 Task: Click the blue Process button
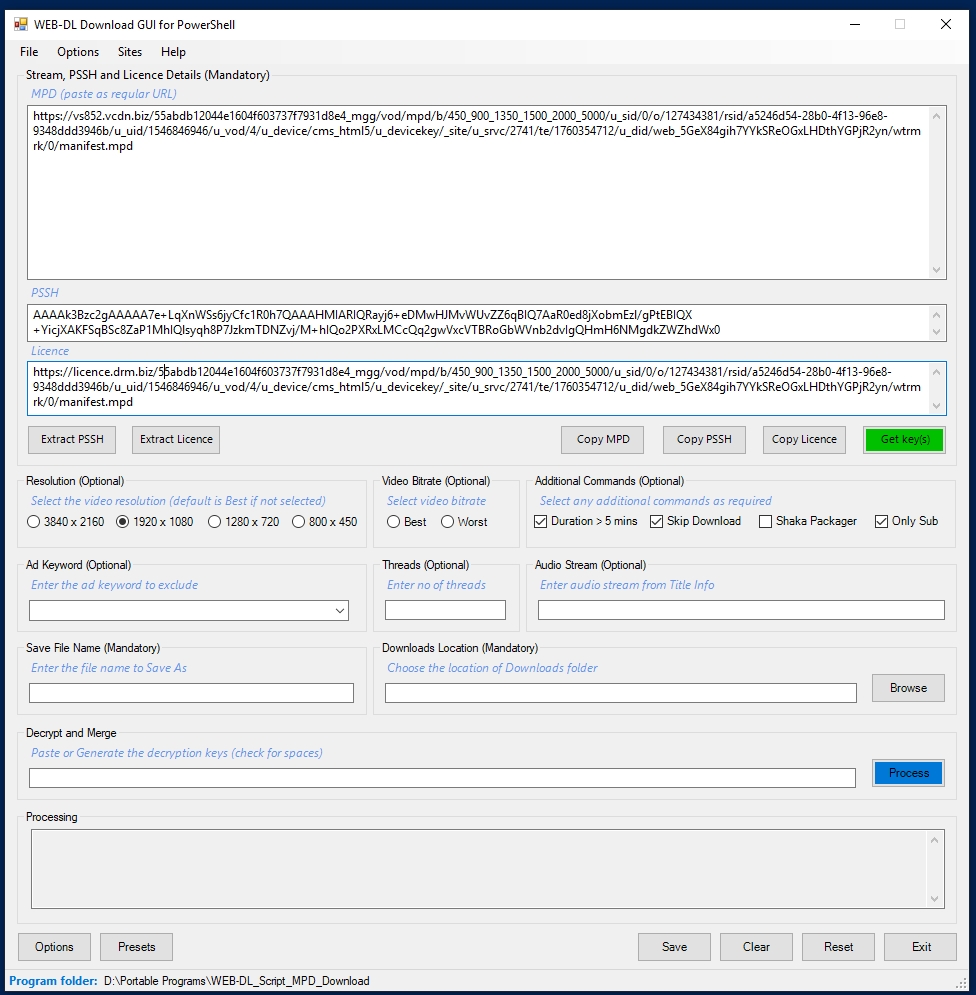pyautogui.click(x=908, y=773)
